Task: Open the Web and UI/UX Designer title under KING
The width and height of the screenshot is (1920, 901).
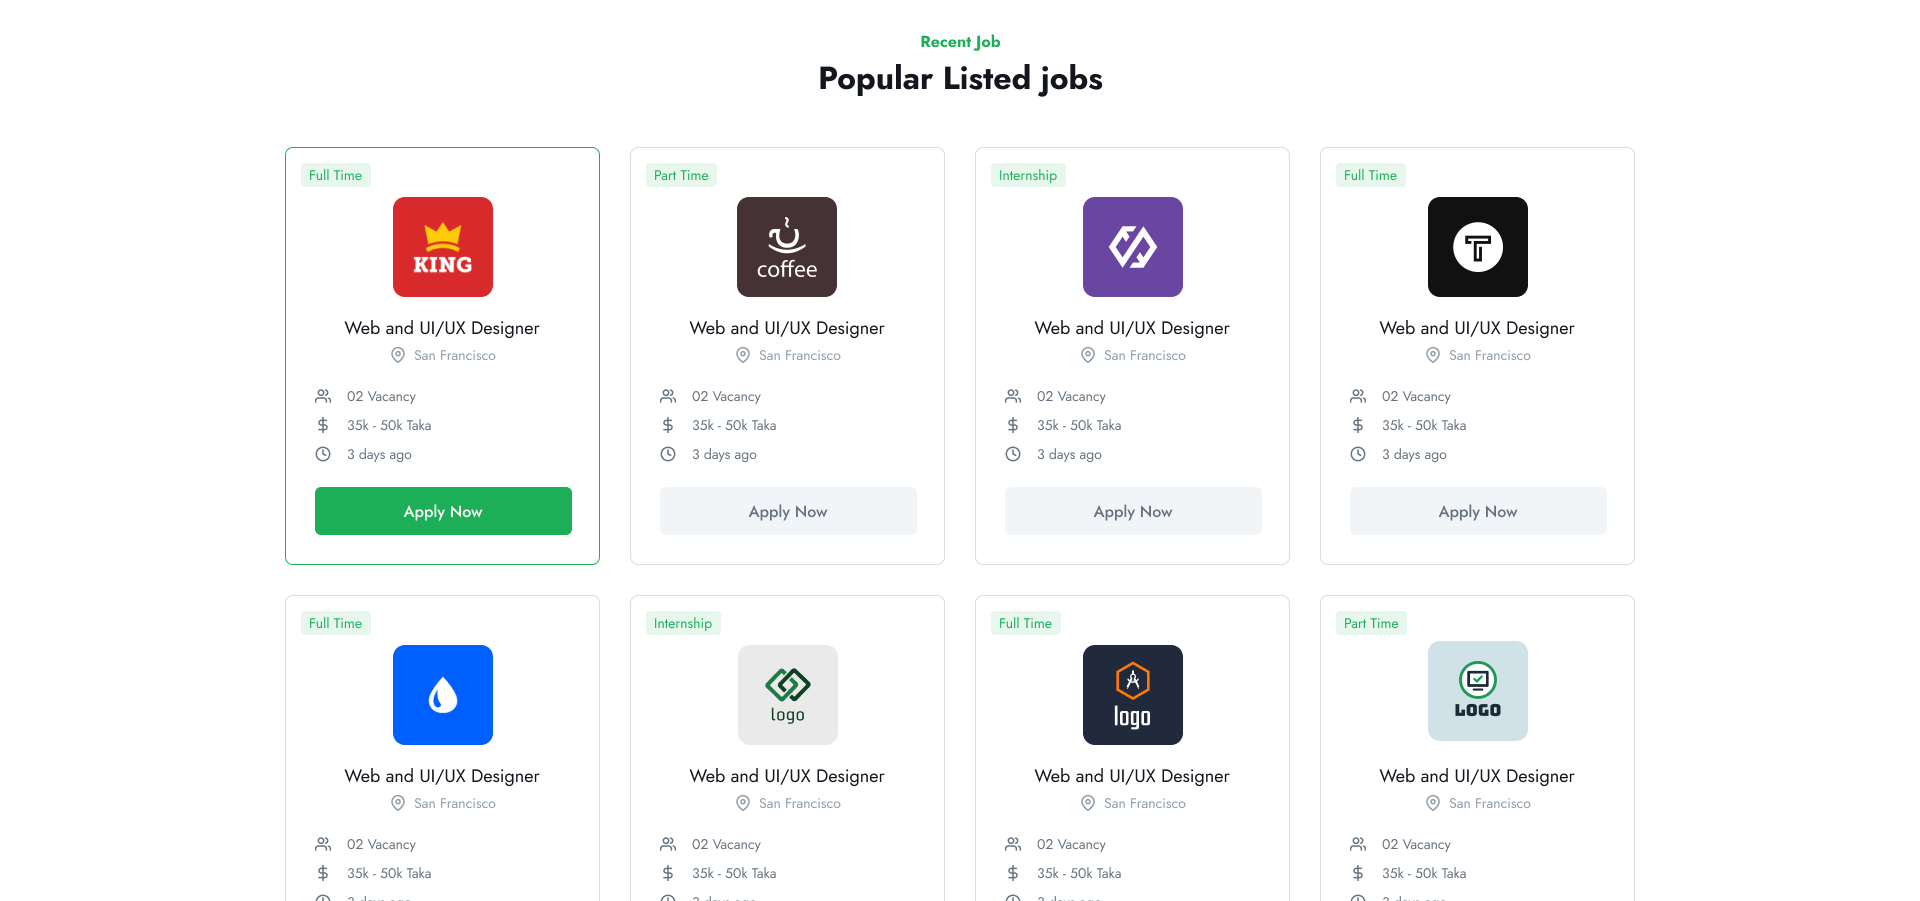Action: coord(442,328)
